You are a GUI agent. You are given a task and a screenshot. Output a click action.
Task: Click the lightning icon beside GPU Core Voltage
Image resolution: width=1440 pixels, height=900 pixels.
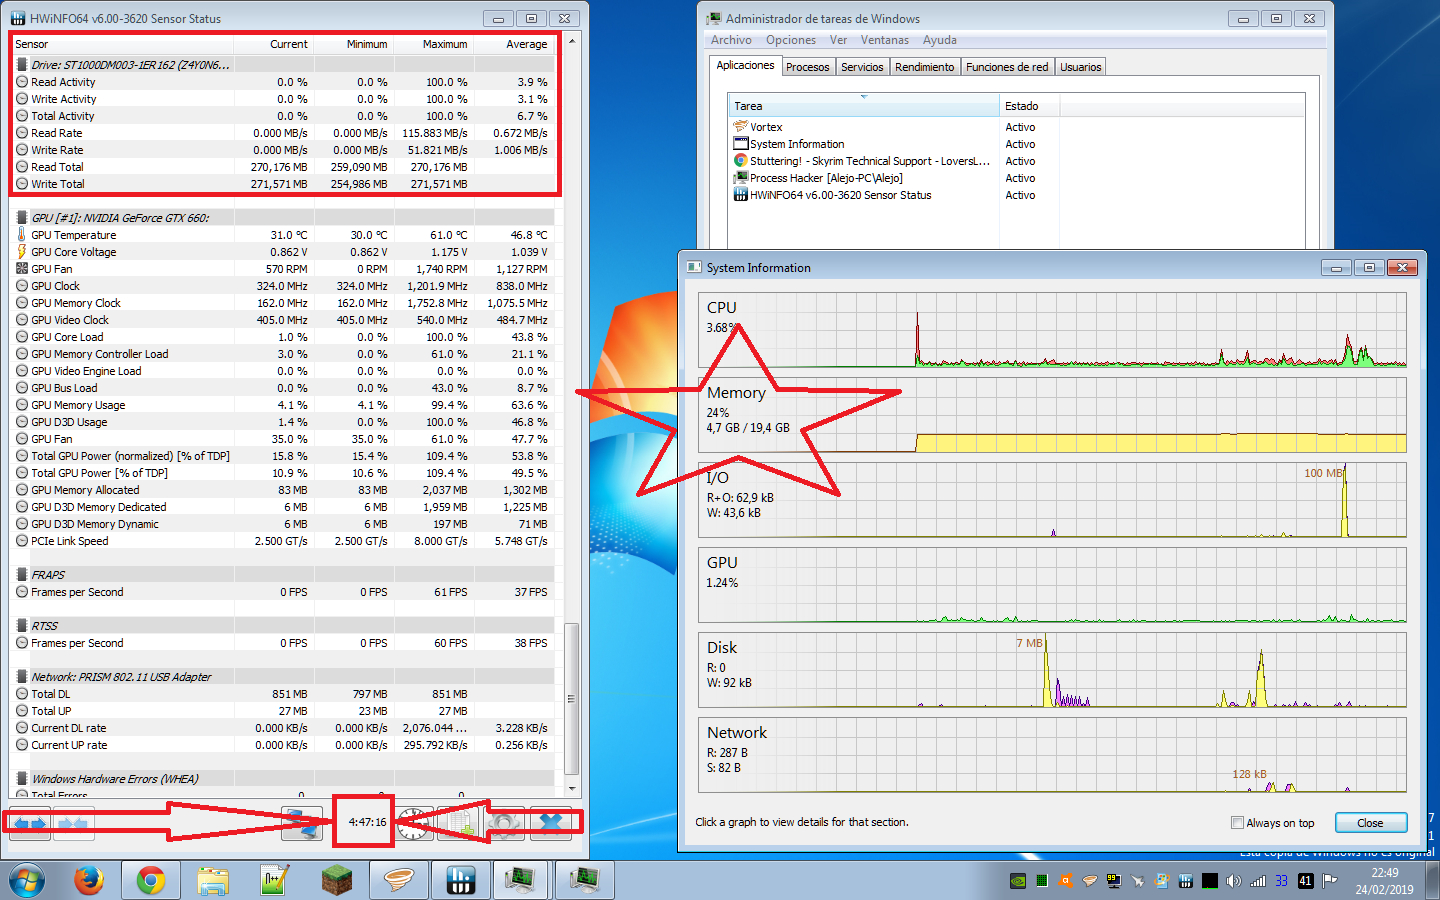[22, 252]
